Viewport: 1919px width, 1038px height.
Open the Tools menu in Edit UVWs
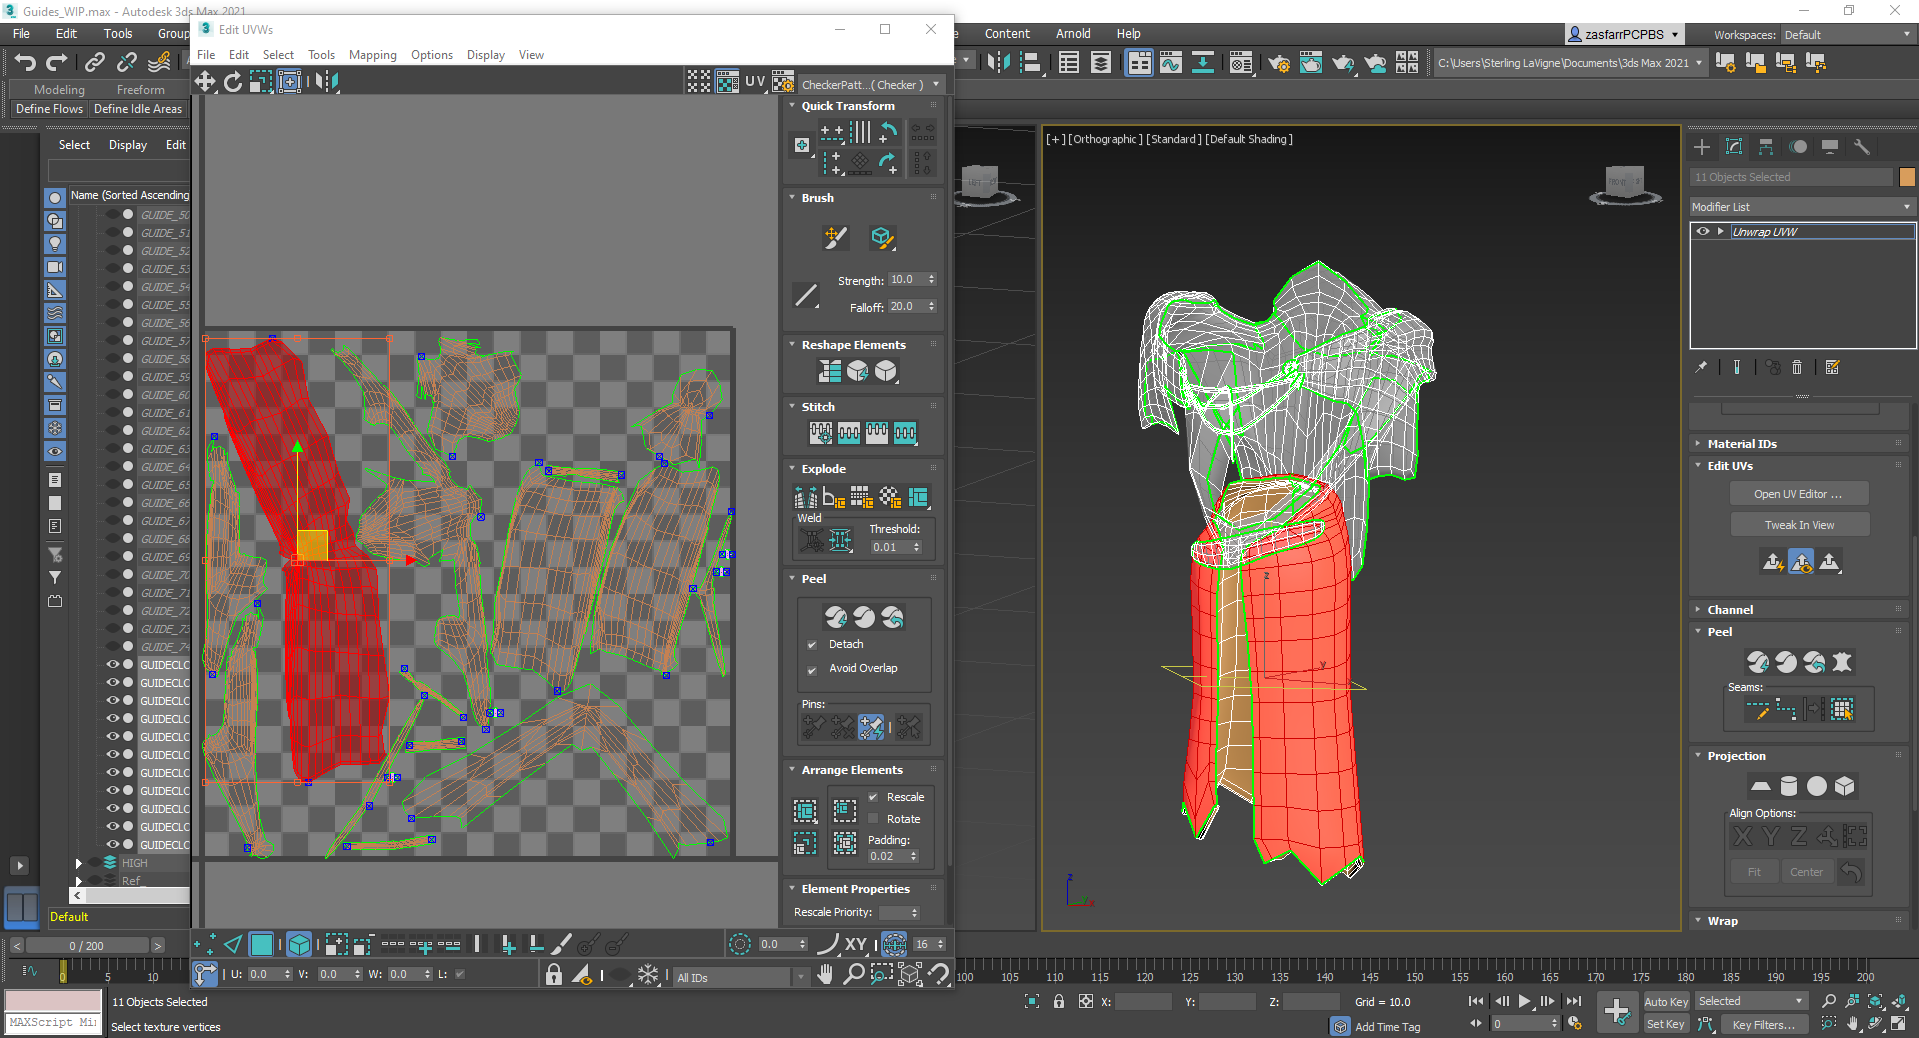321,55
